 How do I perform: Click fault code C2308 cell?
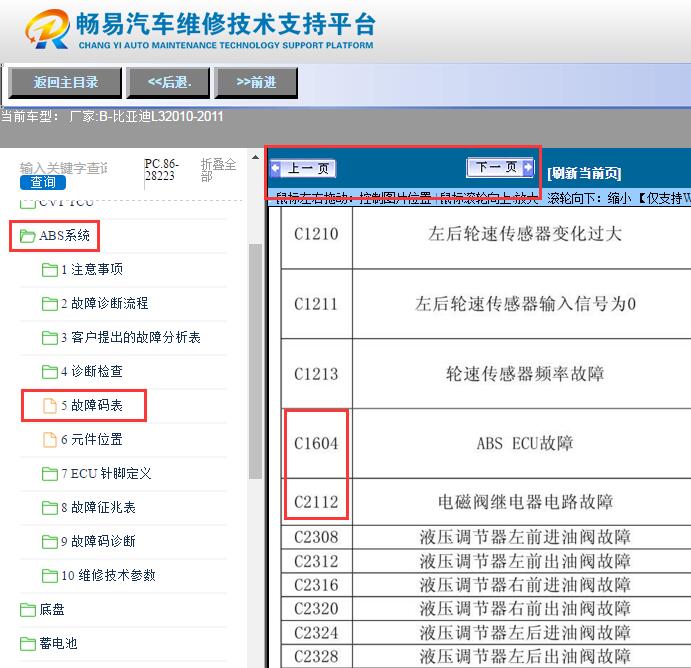316,537
